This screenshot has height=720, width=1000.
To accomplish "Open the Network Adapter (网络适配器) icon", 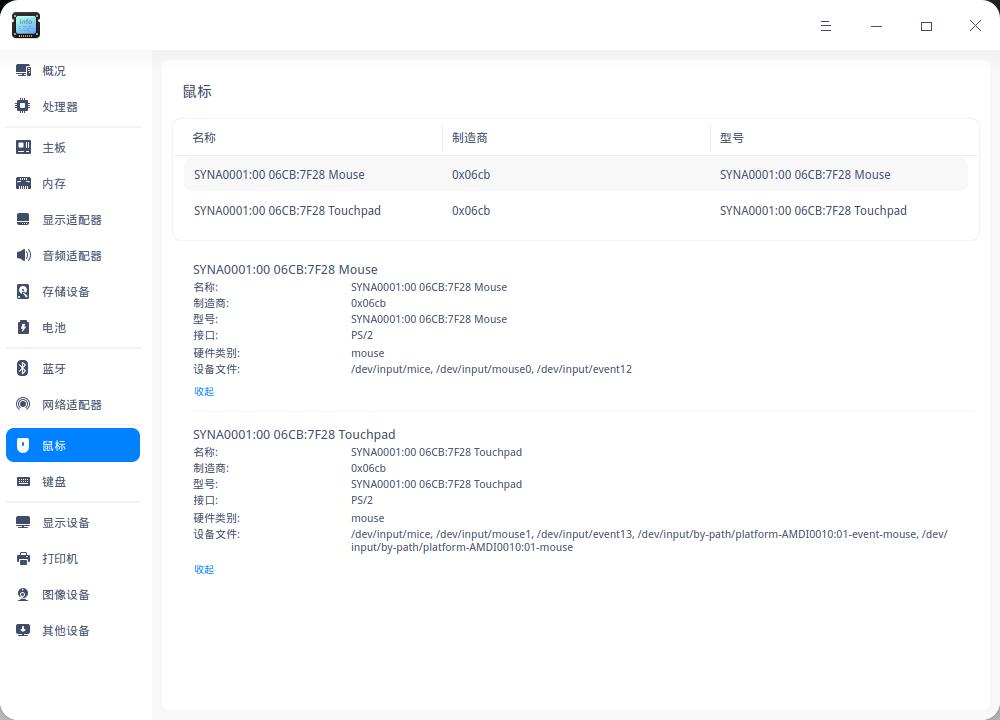I will click(x=23, y=405).
